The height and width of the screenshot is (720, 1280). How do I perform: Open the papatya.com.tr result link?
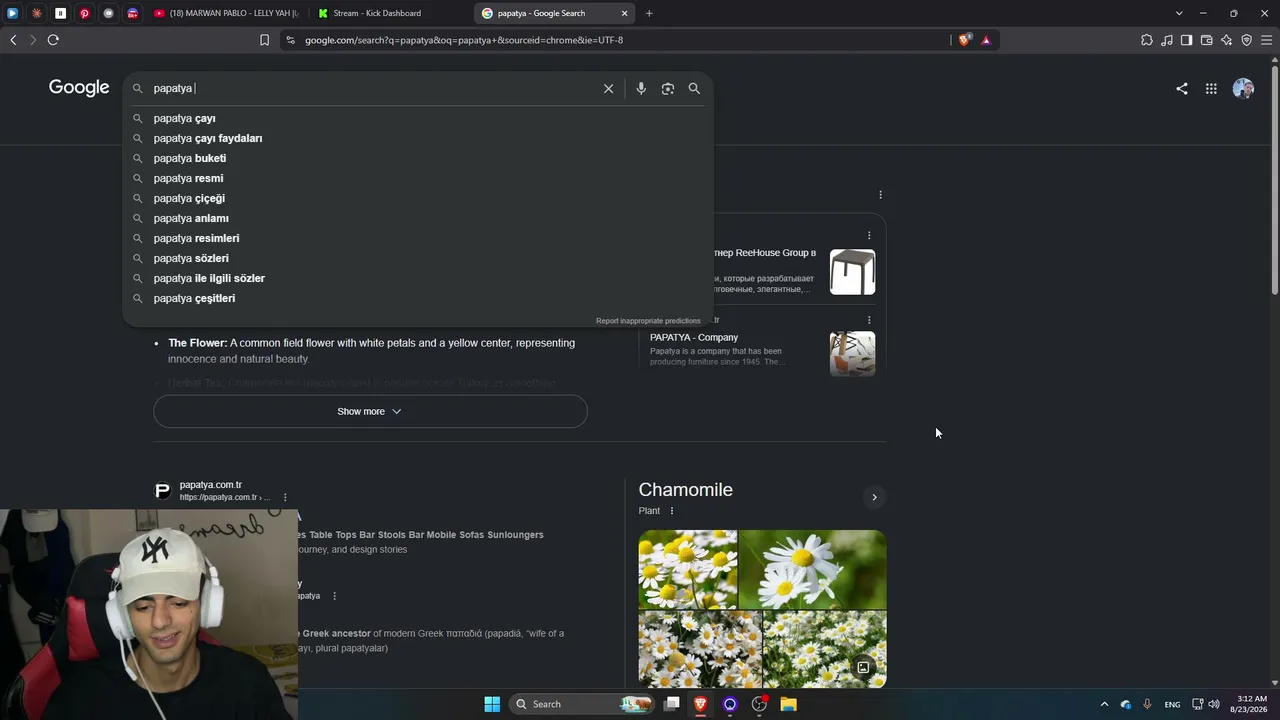(211, 485)
